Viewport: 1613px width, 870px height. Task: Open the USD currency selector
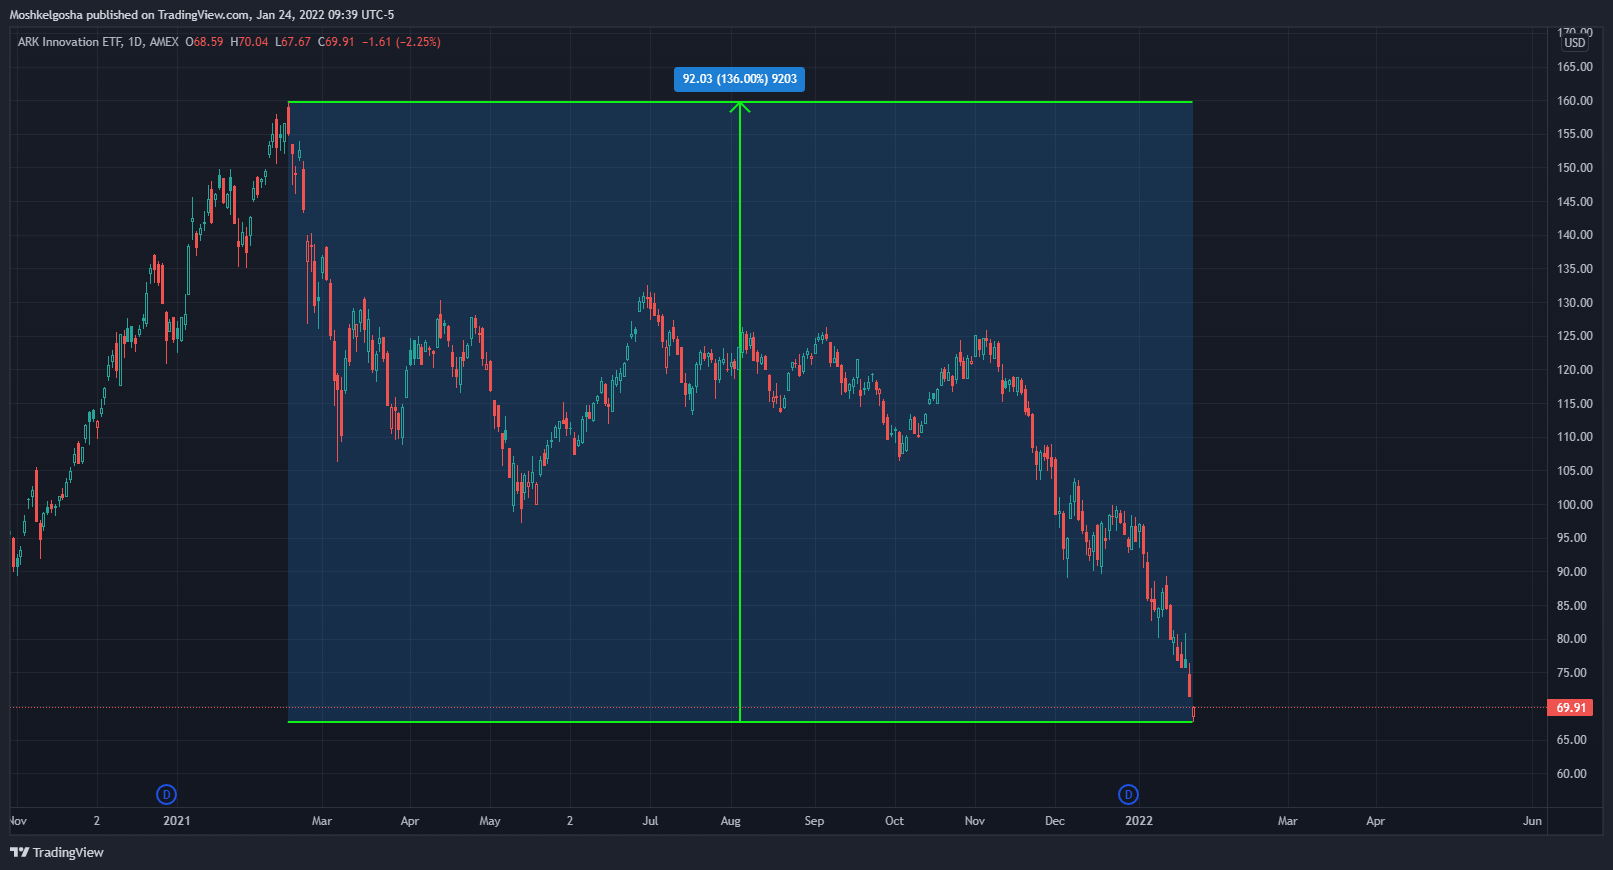click(x=1575, y=43)
